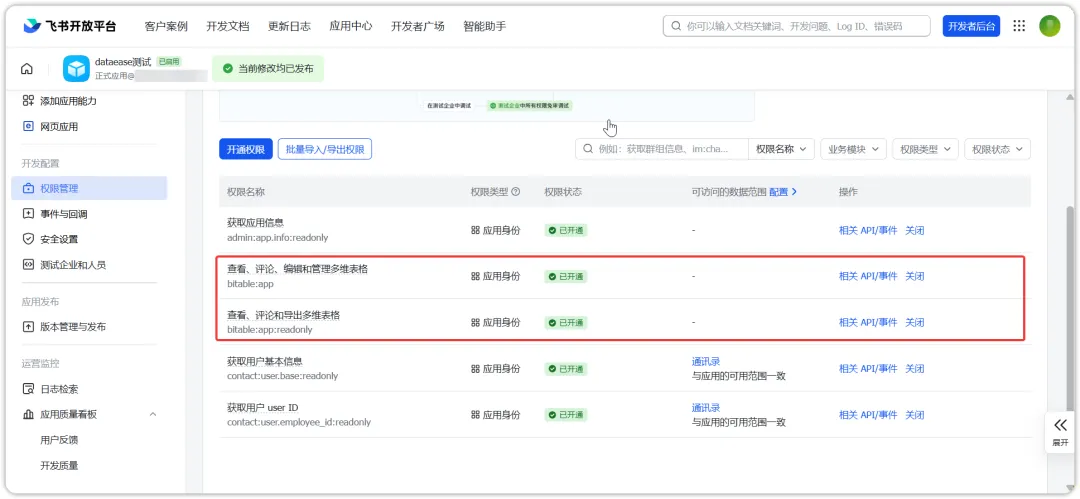Open the 应用中心 top menu
Image resolution: width=1080 pixels, height=499 pixels.
351,26
